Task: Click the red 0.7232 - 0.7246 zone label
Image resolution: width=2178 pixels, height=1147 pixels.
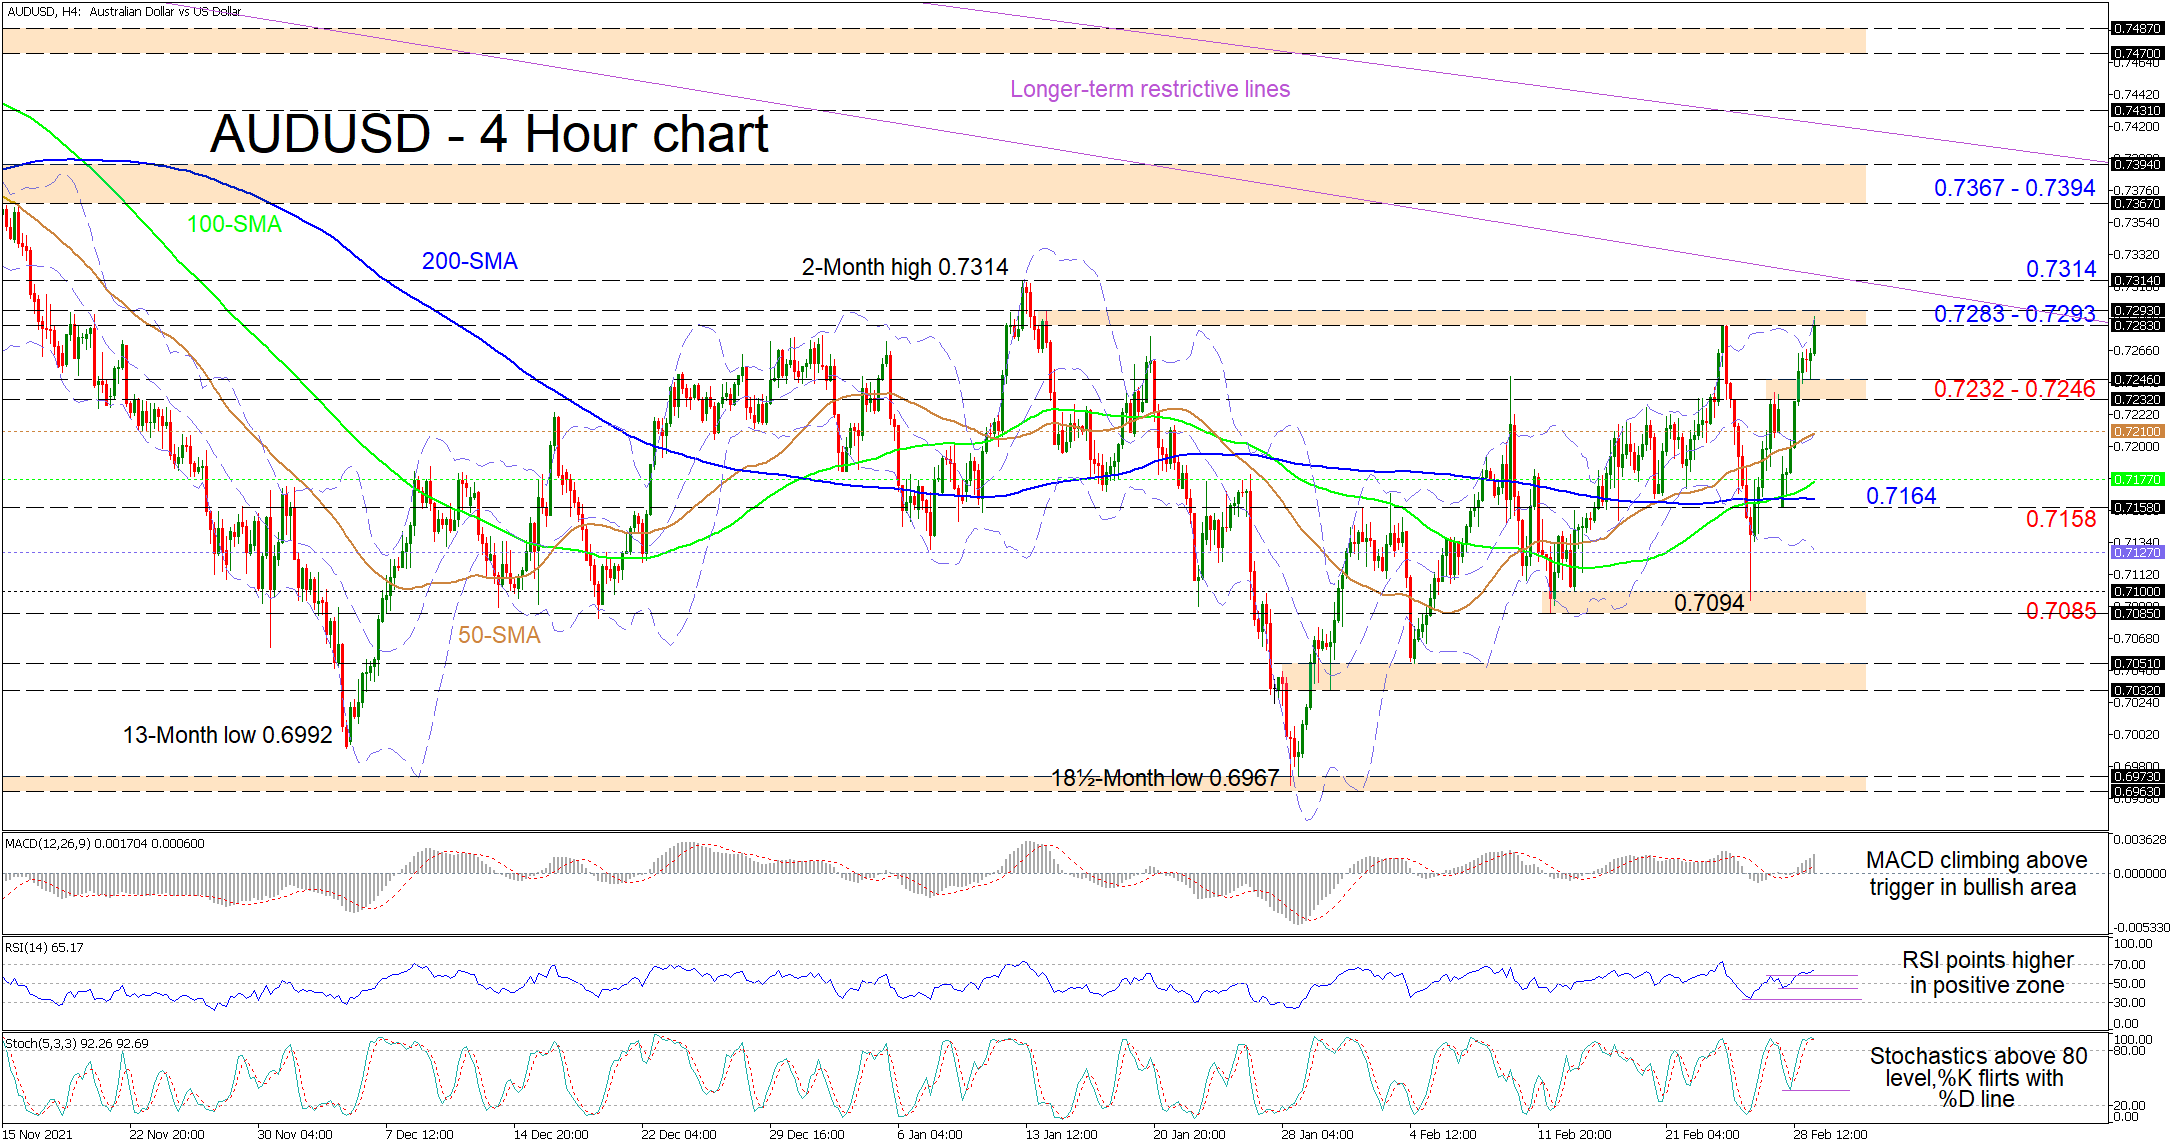Action: [x=2013, y=389]
